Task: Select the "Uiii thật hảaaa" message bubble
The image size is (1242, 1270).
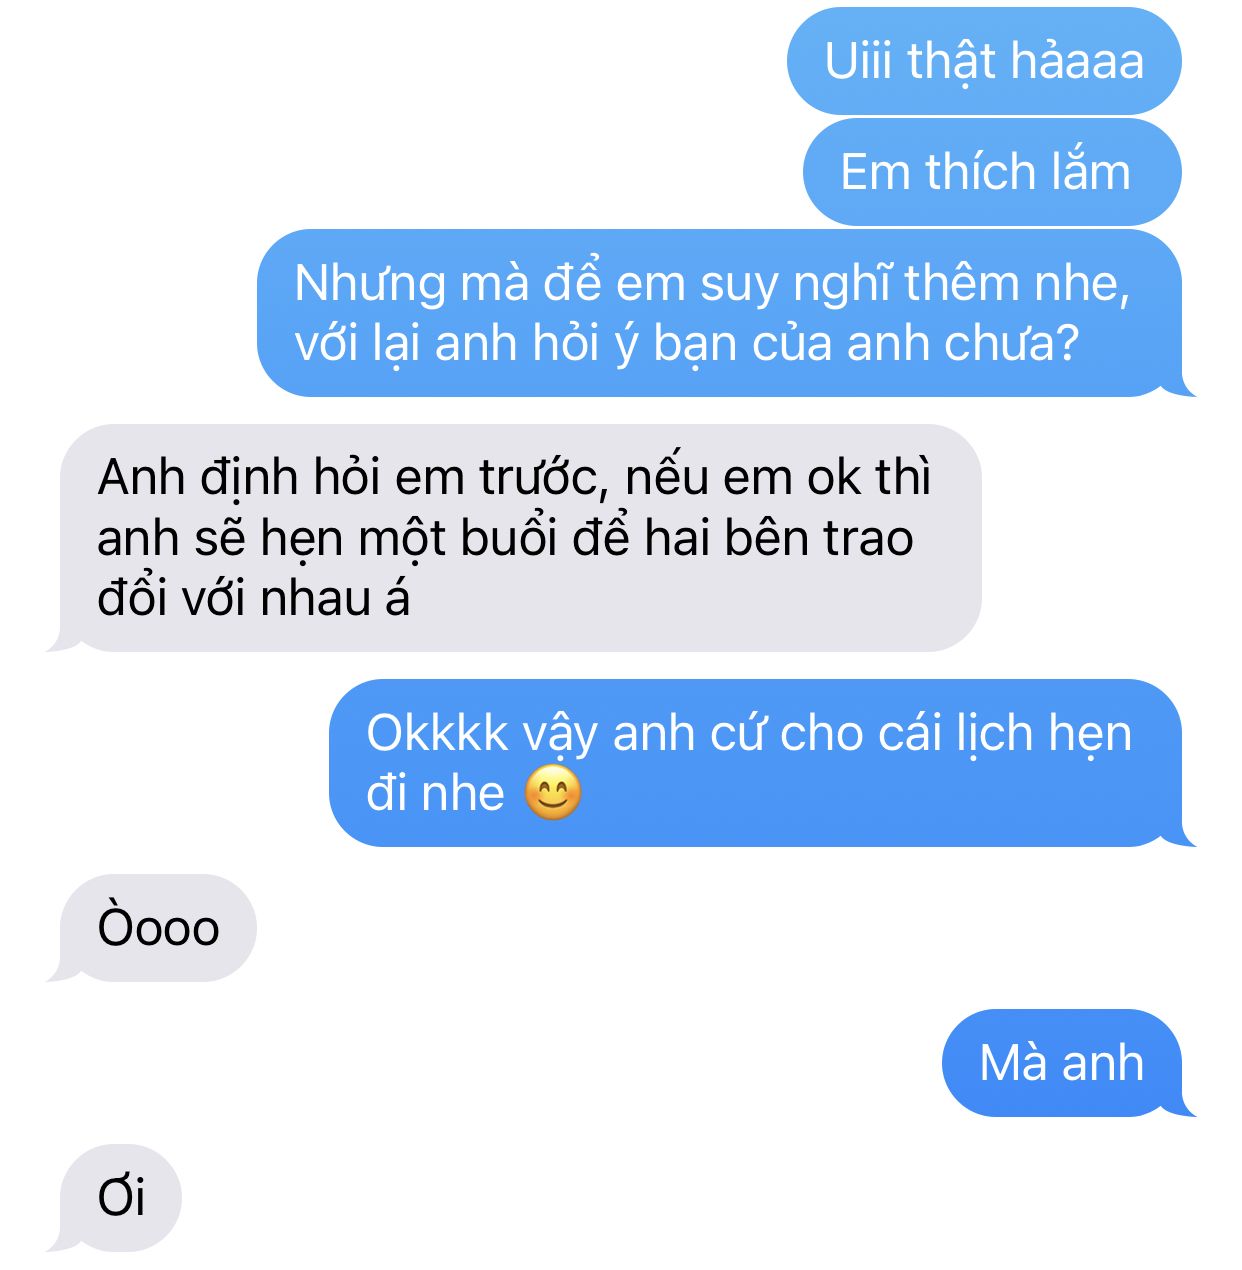Action: (x=984, y=61)
